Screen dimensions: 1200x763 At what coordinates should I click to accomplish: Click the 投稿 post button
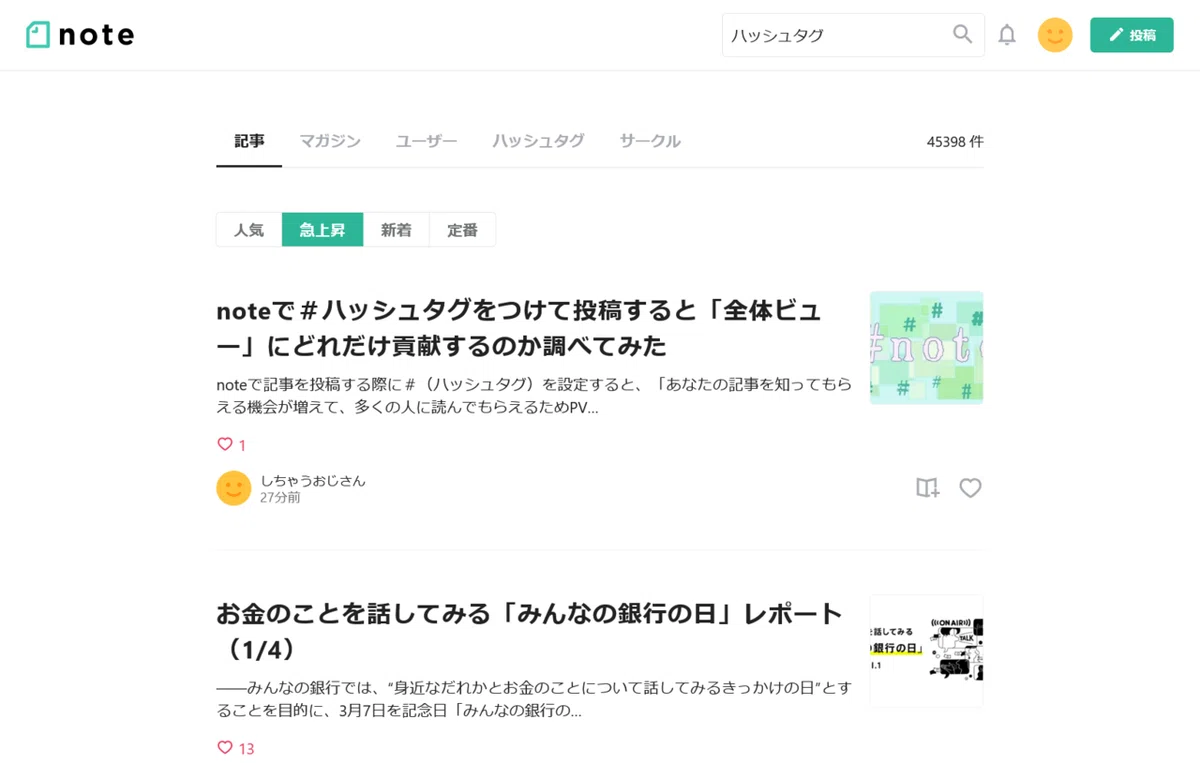pyautogui.click(x=1132, y=35)
